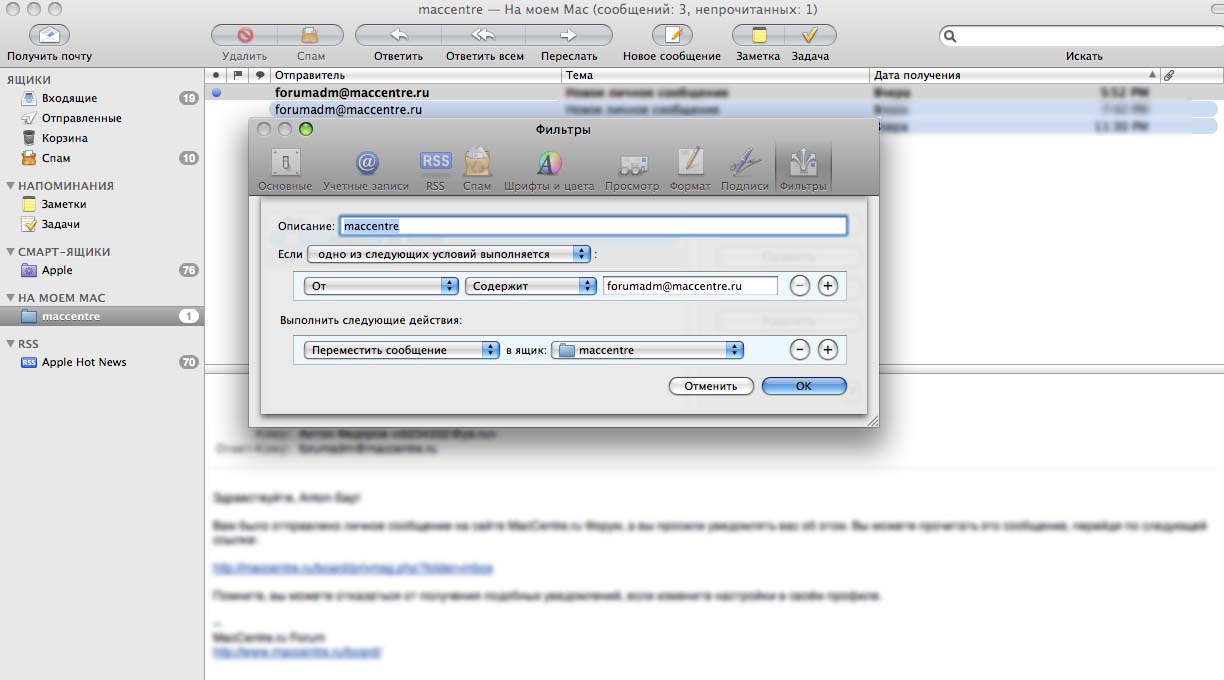Collapse the НА МОЕМ MAC section
The image size is (1224, 680).
(x=10, y=298)
